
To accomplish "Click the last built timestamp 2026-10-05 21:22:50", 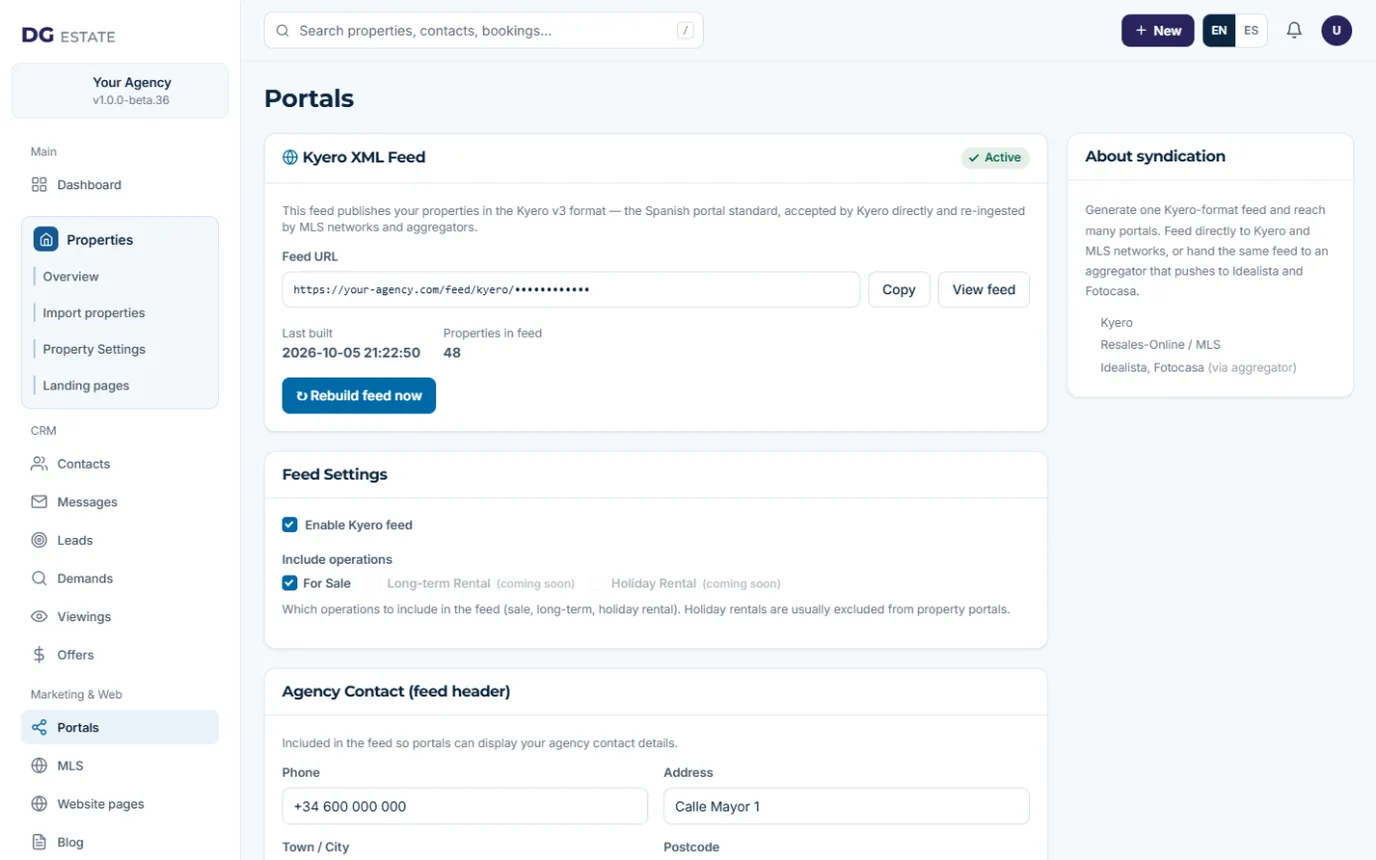I will pos(351,352).
